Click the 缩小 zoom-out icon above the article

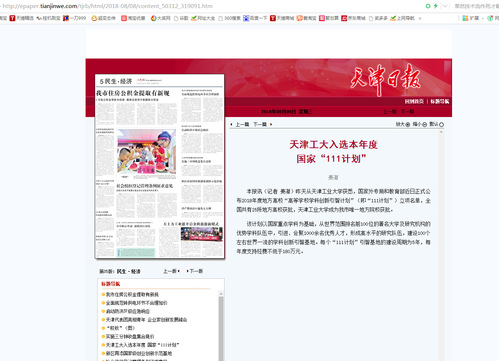pos(424,124)
